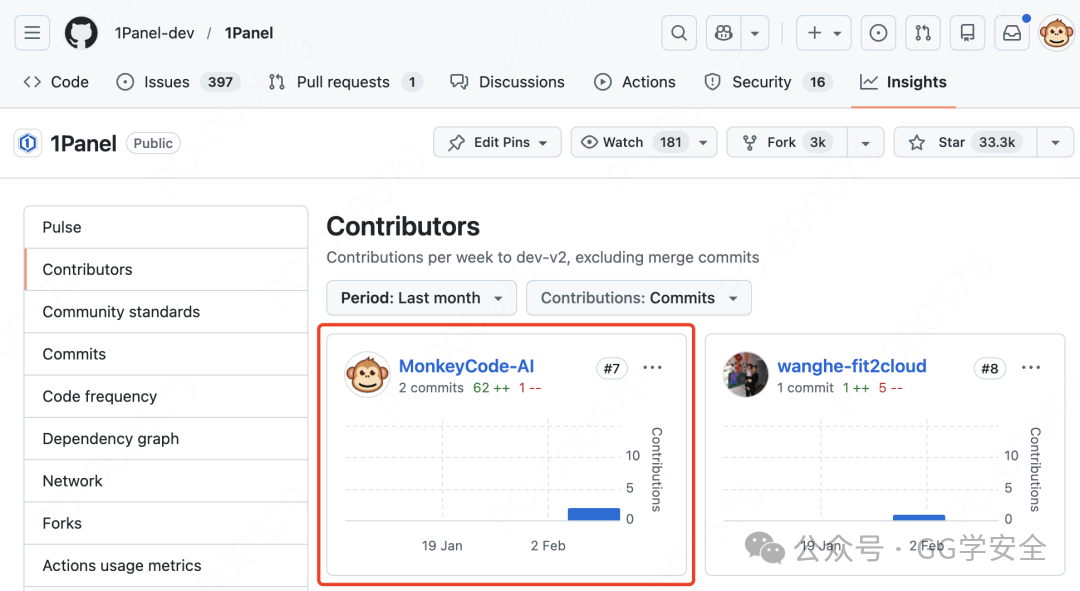Click the #8 rank badge
The height and width of the screenshot is (591, 1080).
pyautogui.click(x=990, y=369)
